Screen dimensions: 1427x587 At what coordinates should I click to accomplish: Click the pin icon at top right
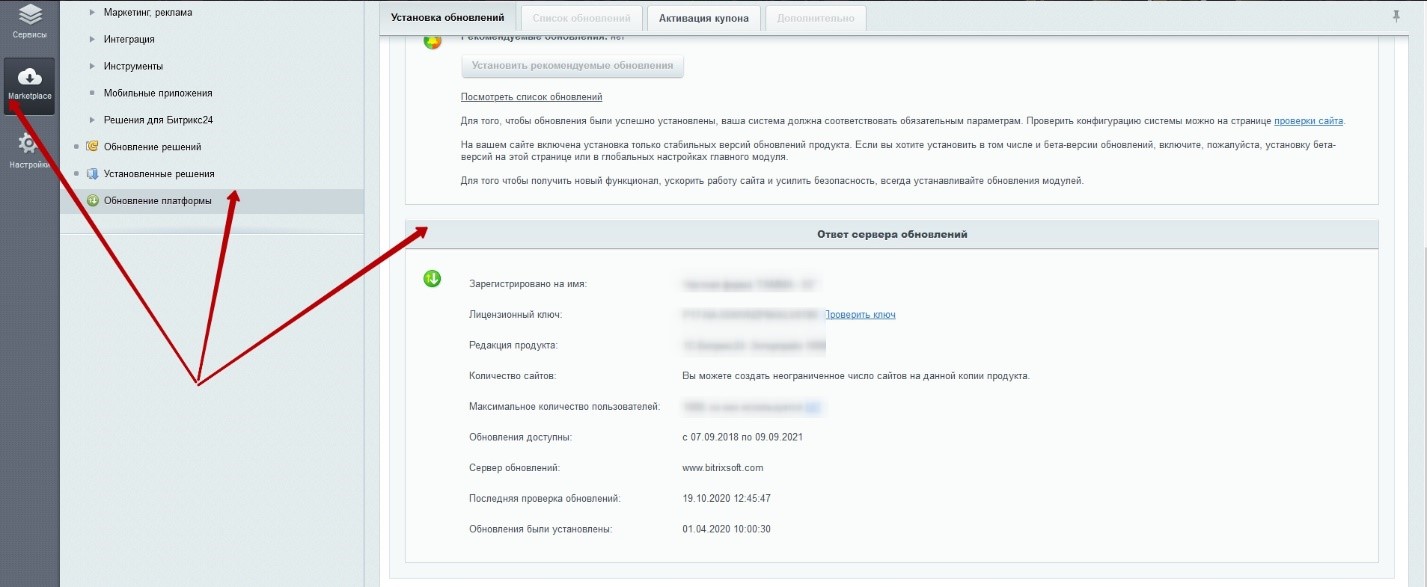coord(1396,16)
